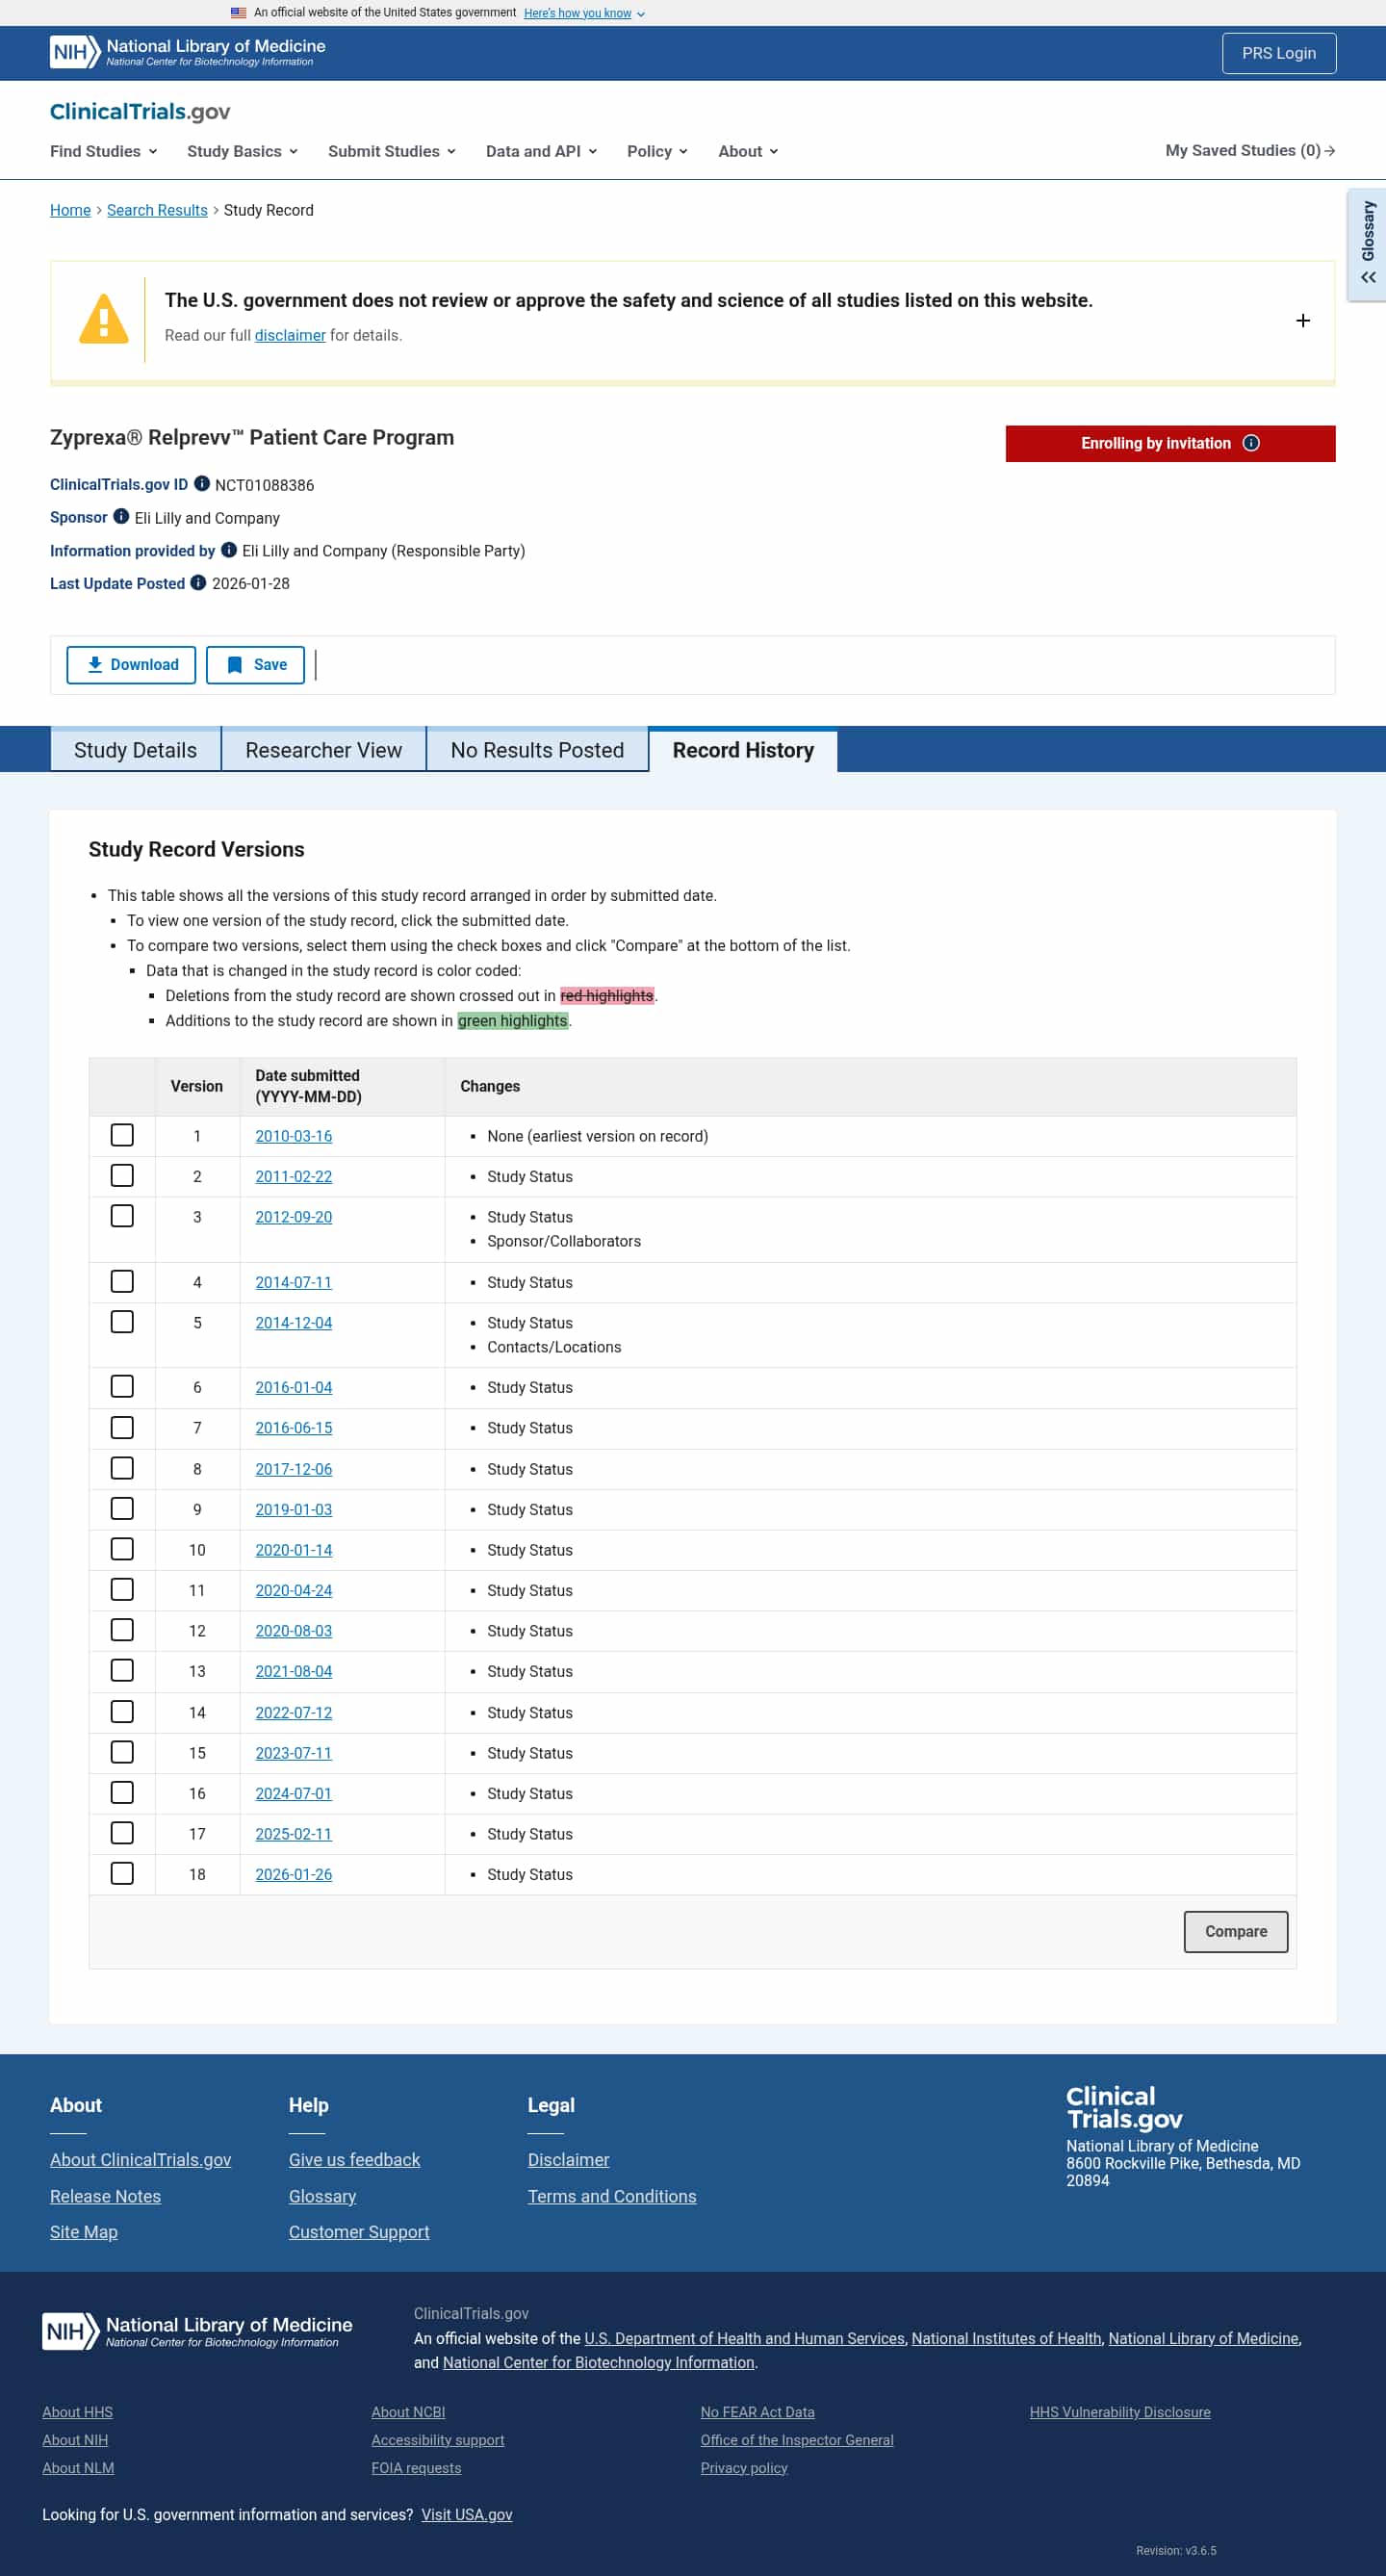Open version dated 2023-07-11

(x=294, y=1753)
